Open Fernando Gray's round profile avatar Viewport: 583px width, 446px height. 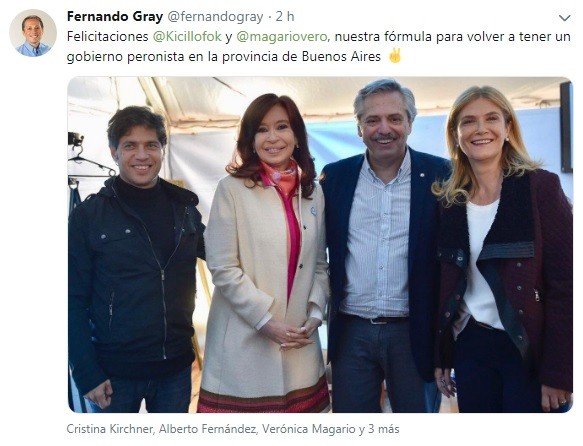[x=33, y=33]
